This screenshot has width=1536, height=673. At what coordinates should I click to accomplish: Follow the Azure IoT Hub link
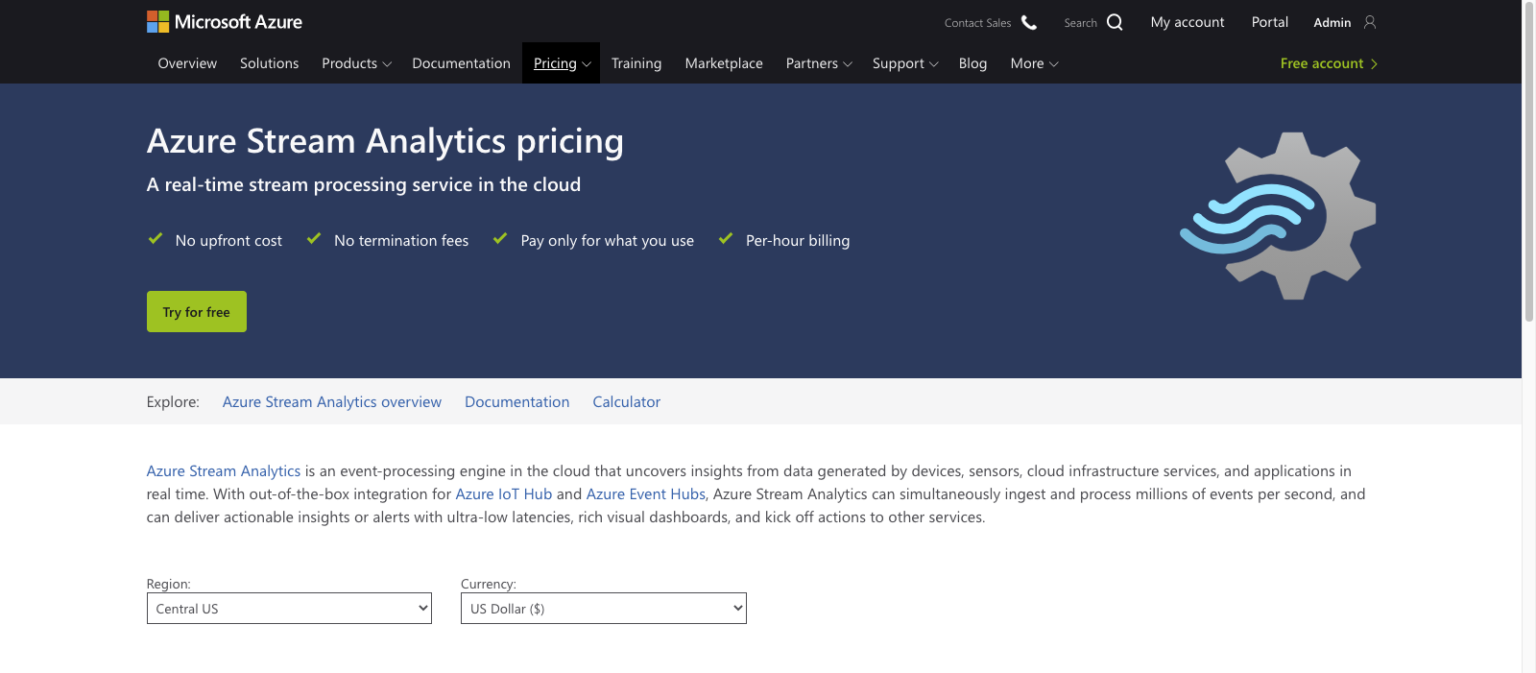(x=503, y=493)
